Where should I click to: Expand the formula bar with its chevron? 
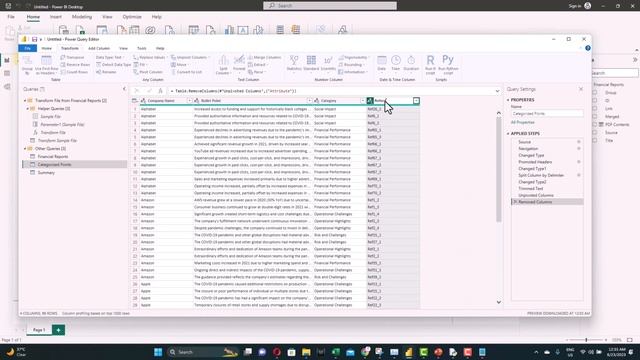click(497, 91)
